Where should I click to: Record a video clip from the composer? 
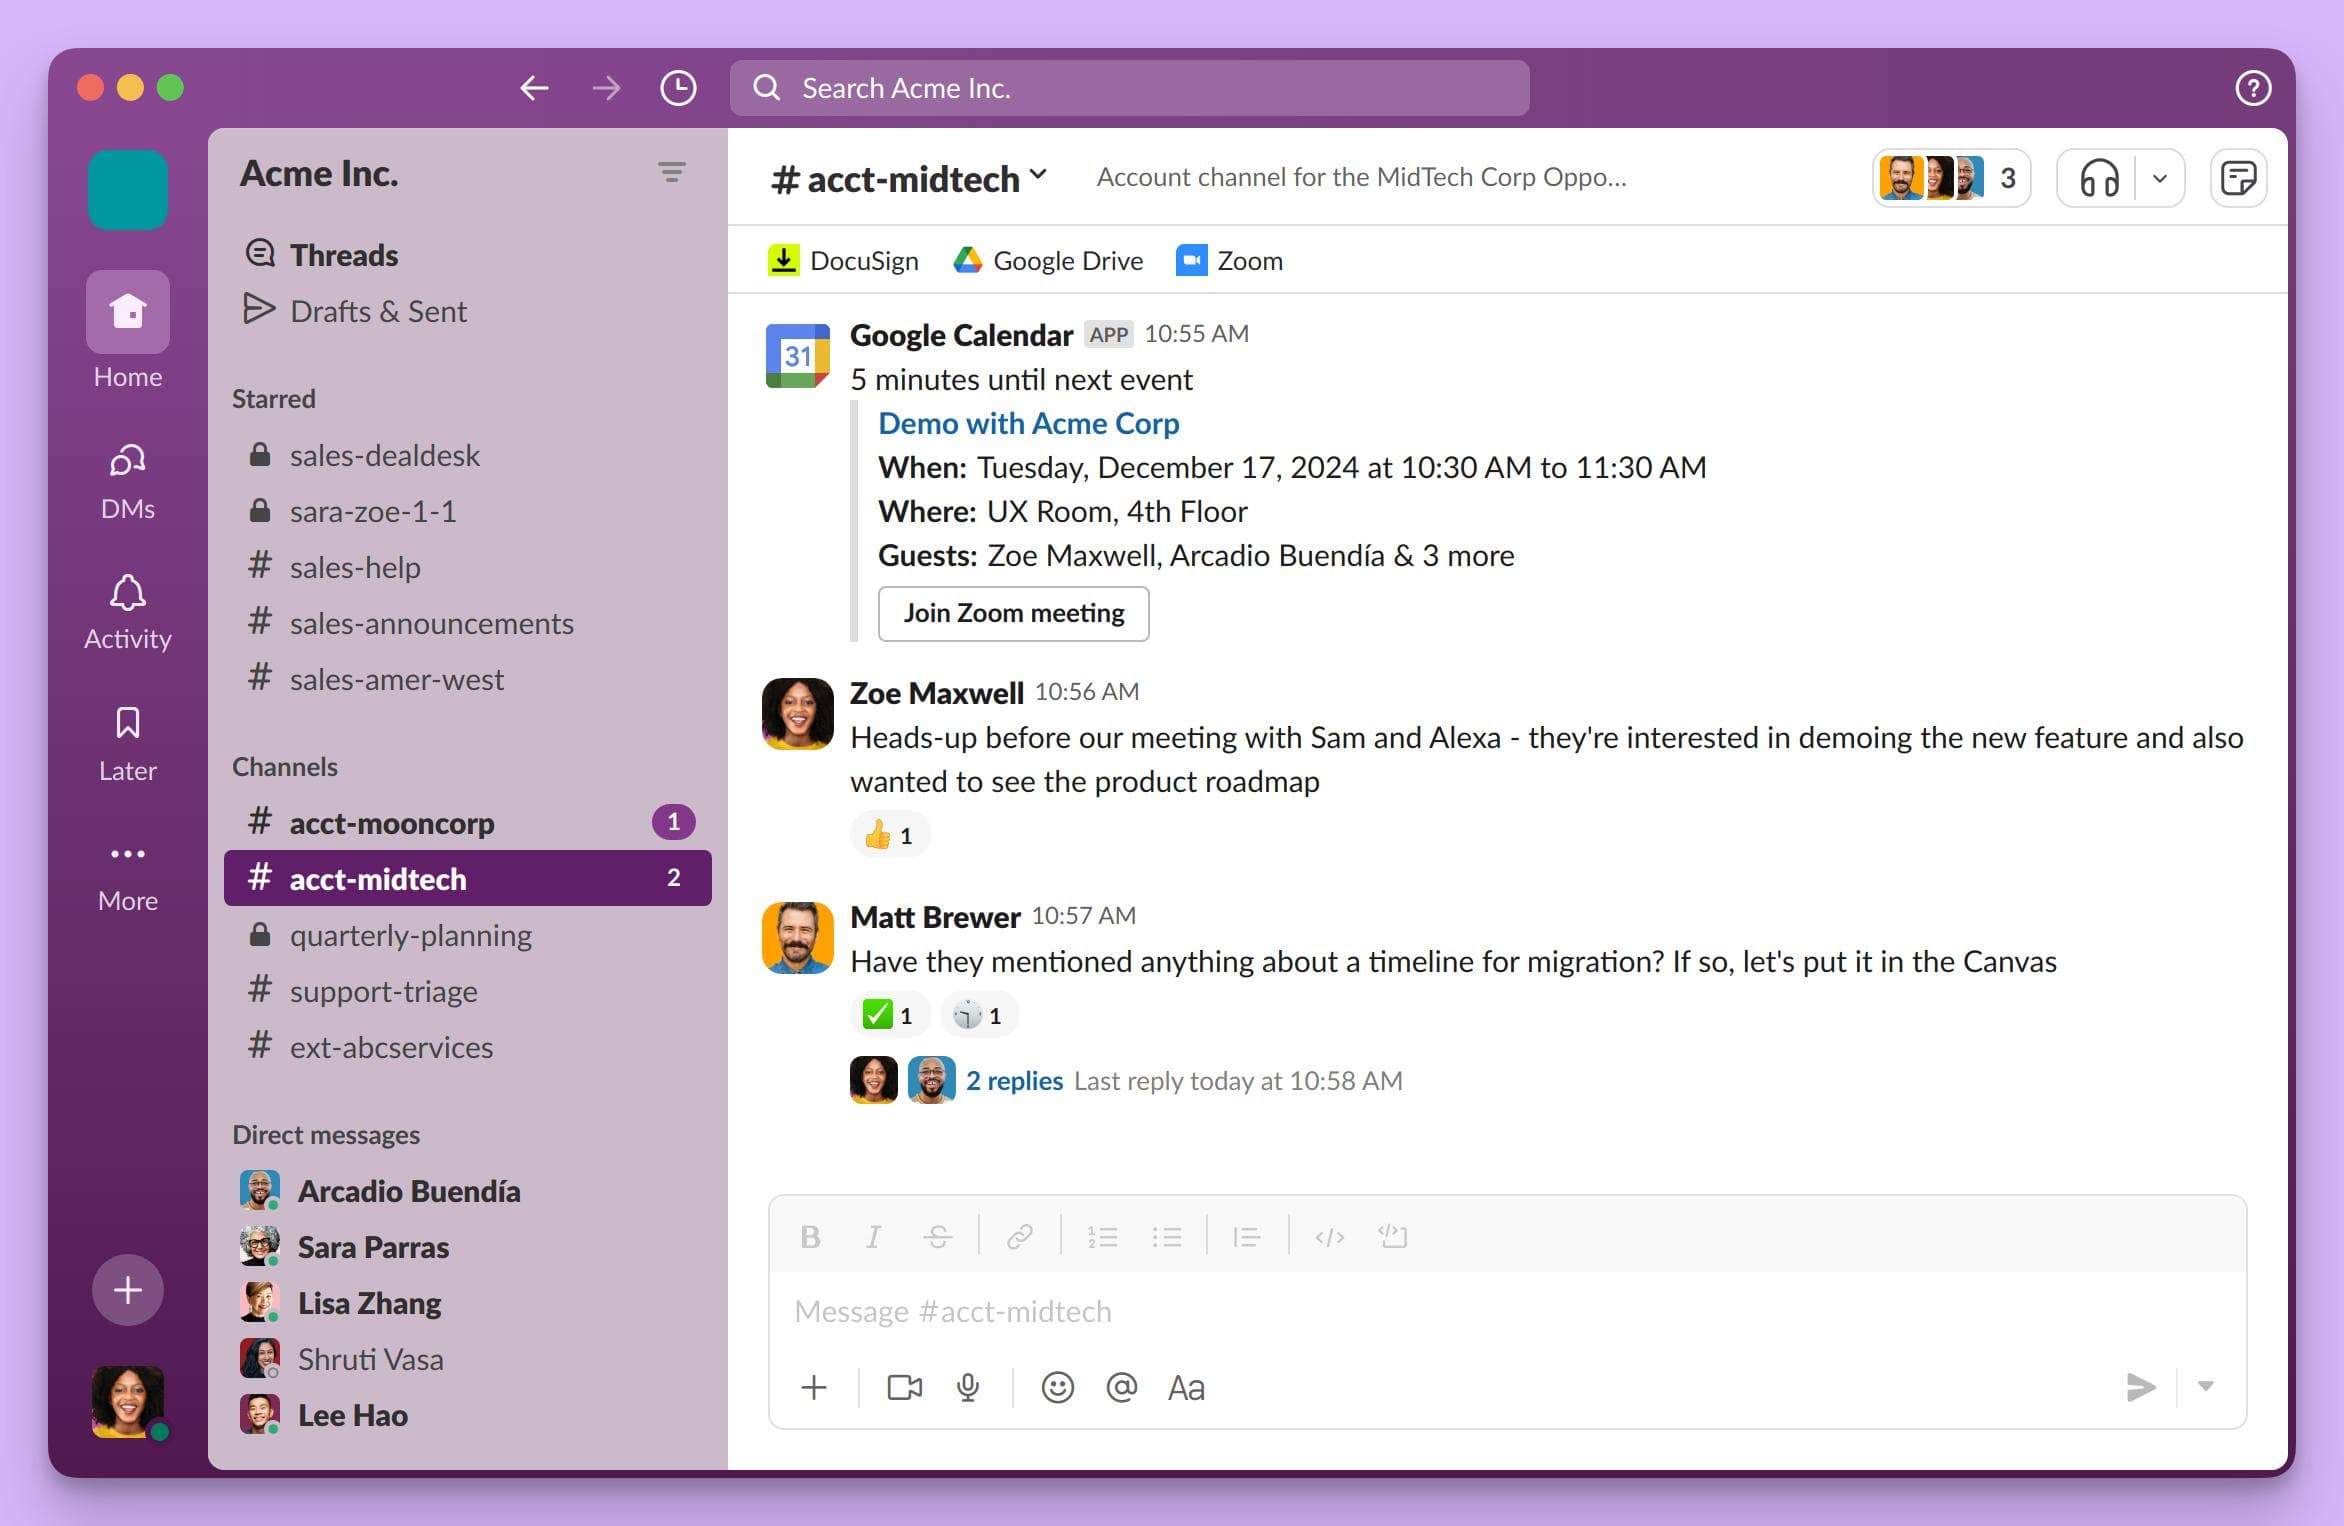point(903,1388)
